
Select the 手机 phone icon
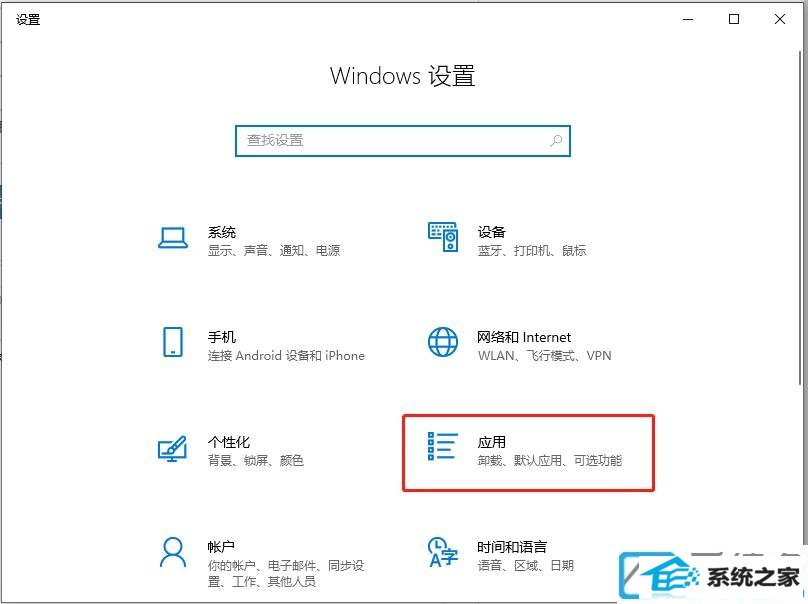tap(173, 342)
